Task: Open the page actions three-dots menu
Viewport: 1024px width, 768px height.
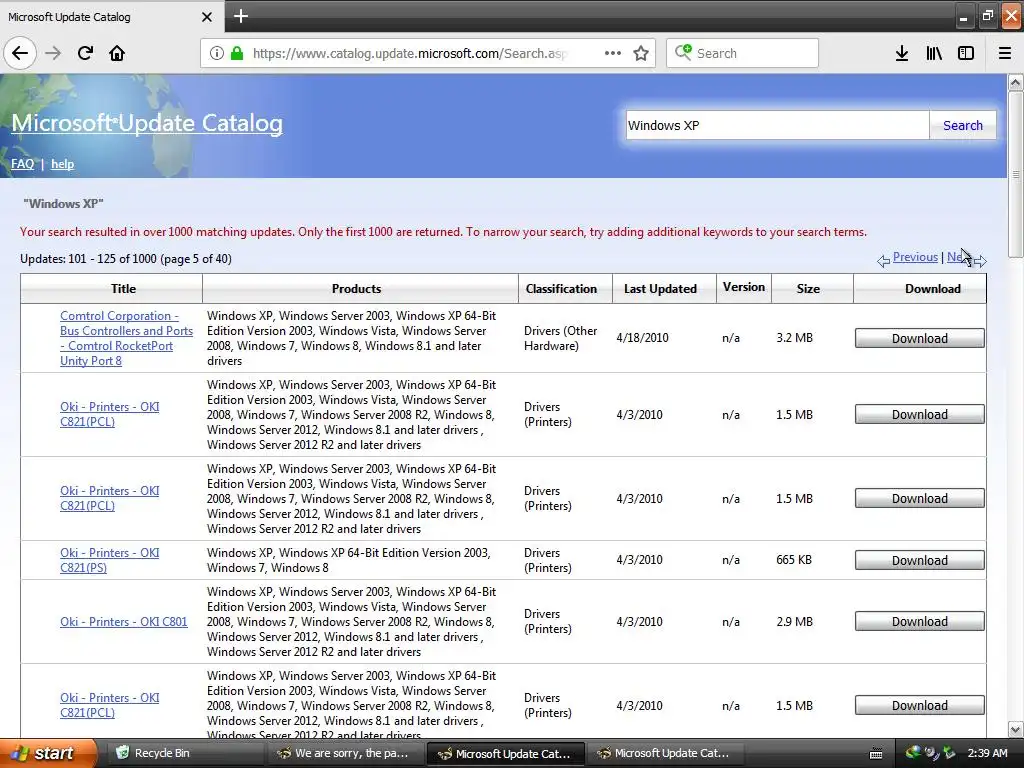Action: click(613, 53)
